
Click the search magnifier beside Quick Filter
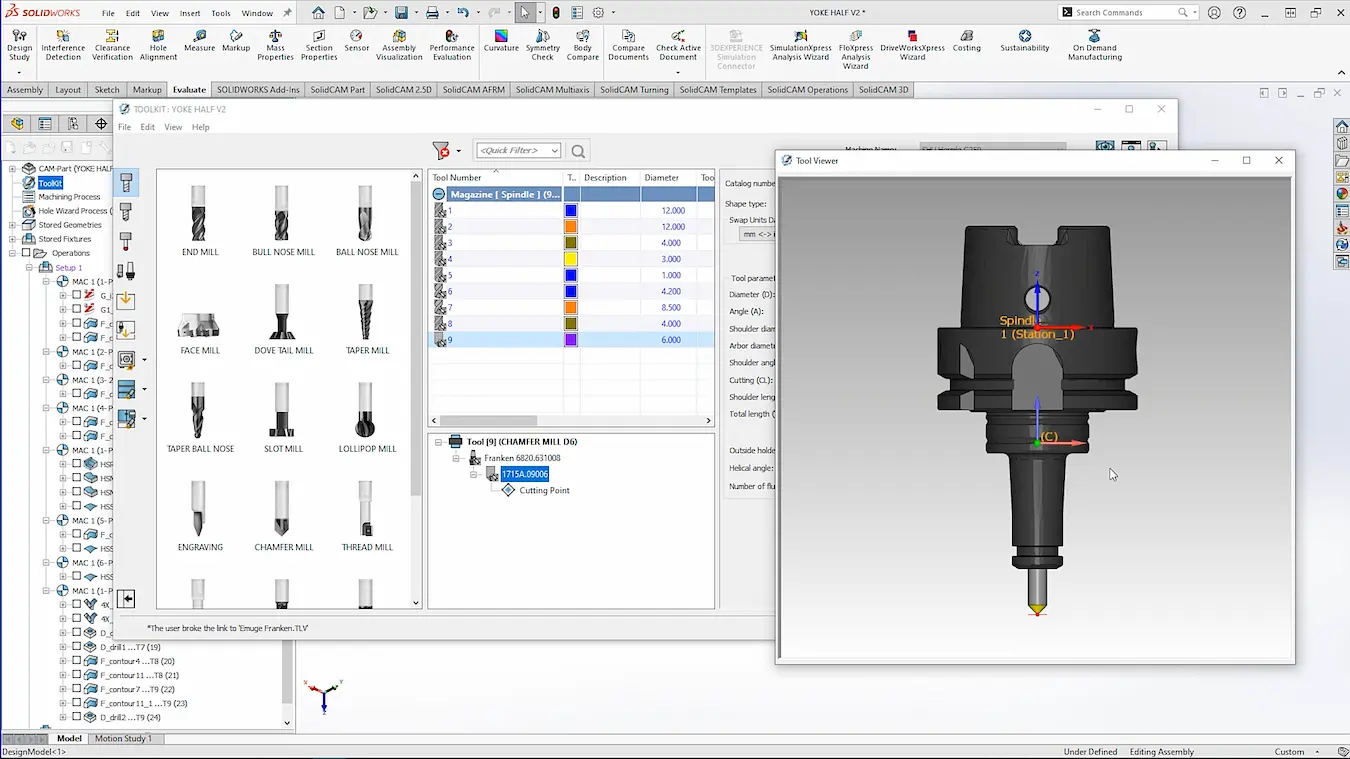point(577,150)
